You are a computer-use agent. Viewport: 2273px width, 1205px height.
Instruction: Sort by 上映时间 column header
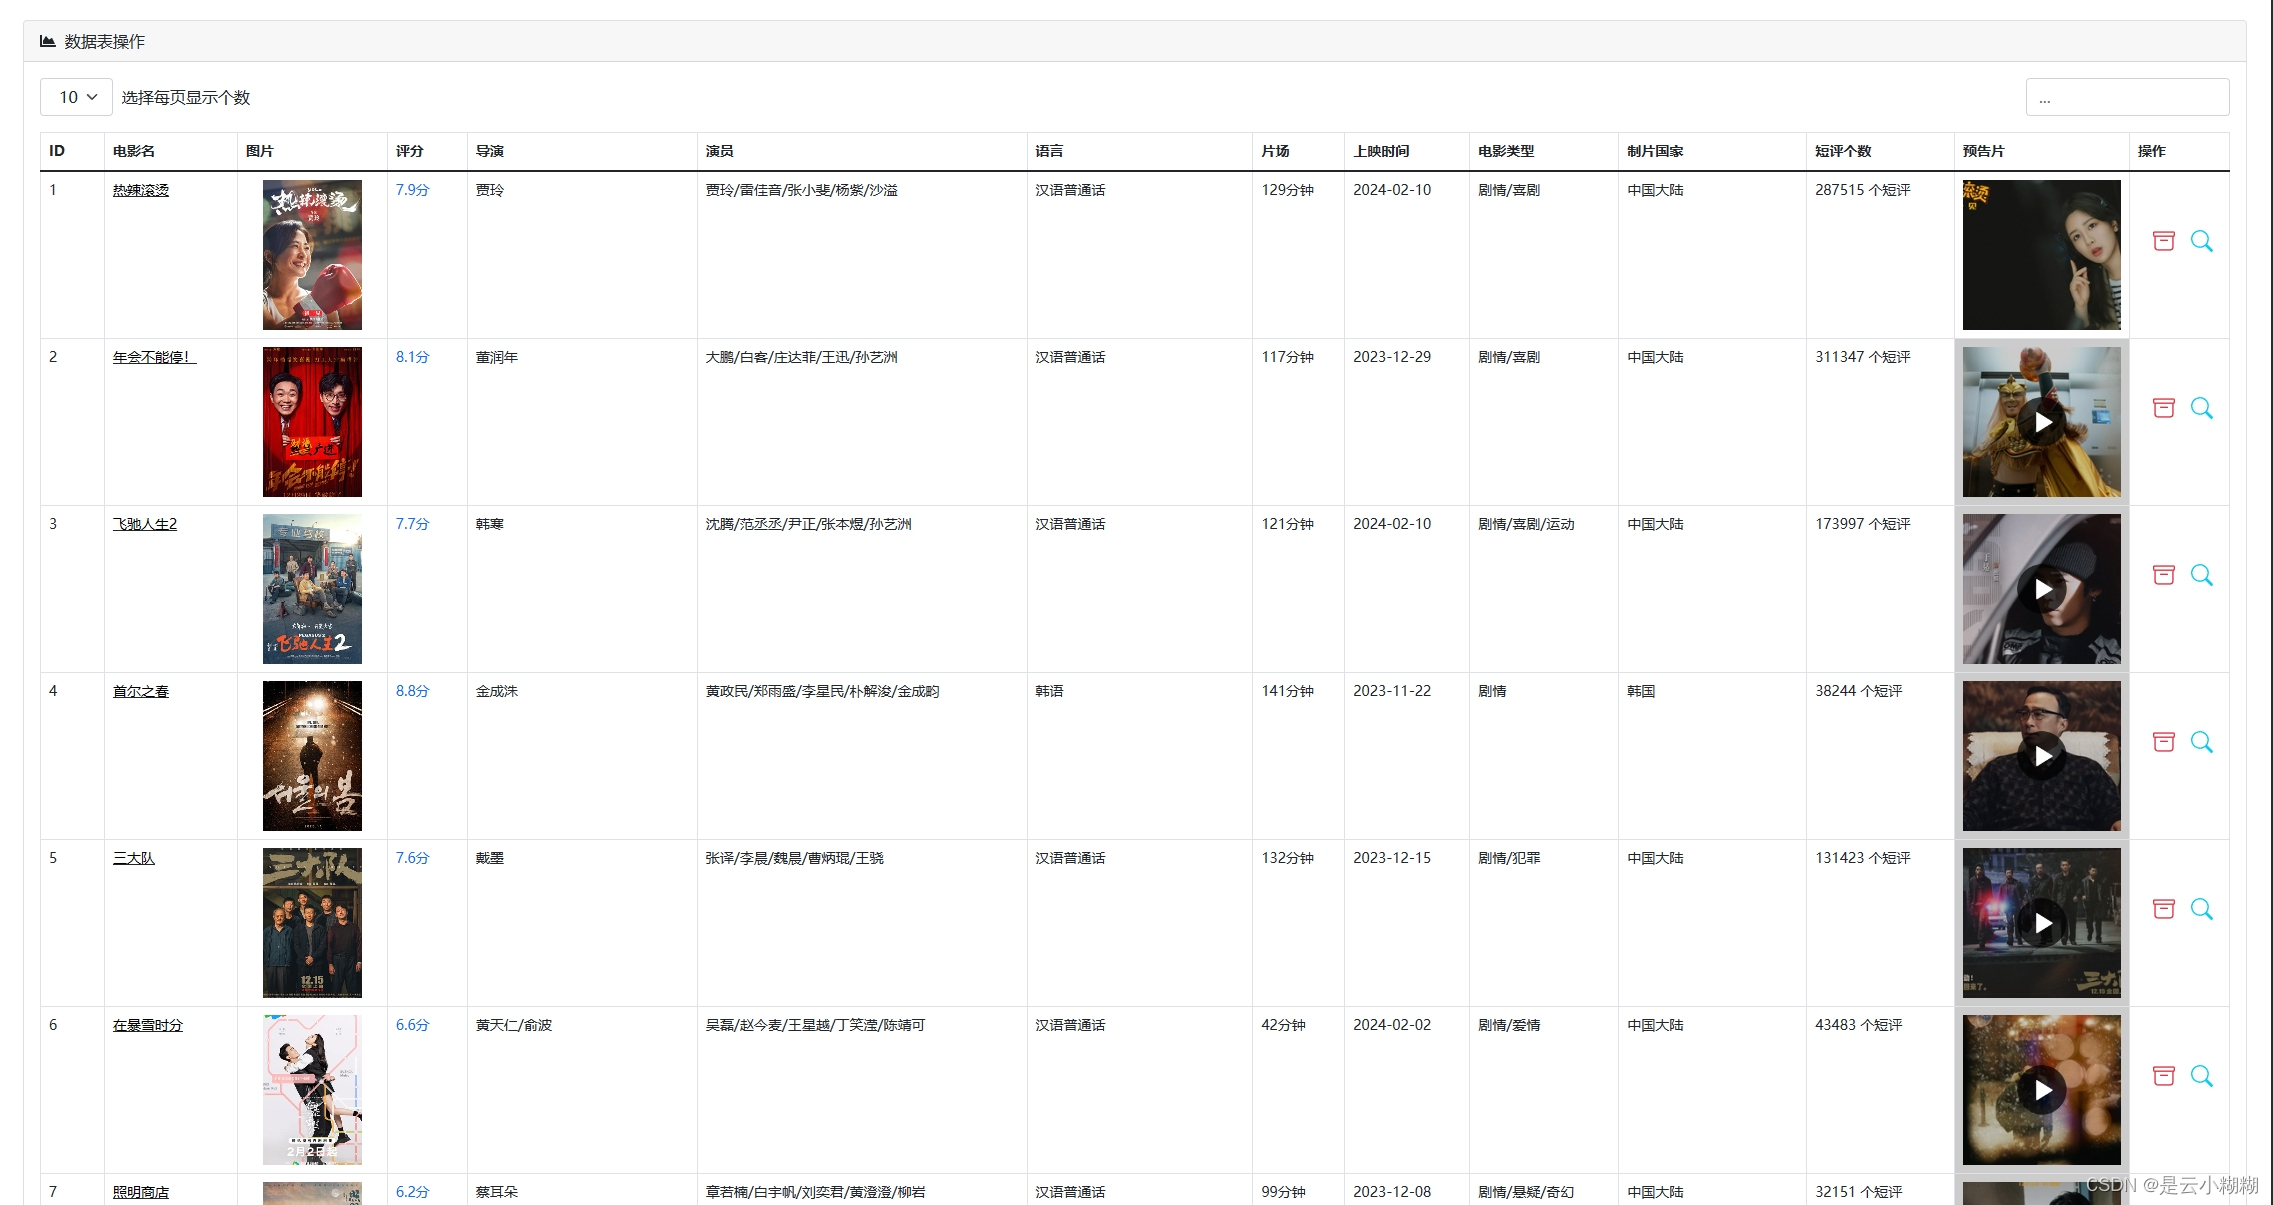pyautogui.click(x=1381, y=151)
